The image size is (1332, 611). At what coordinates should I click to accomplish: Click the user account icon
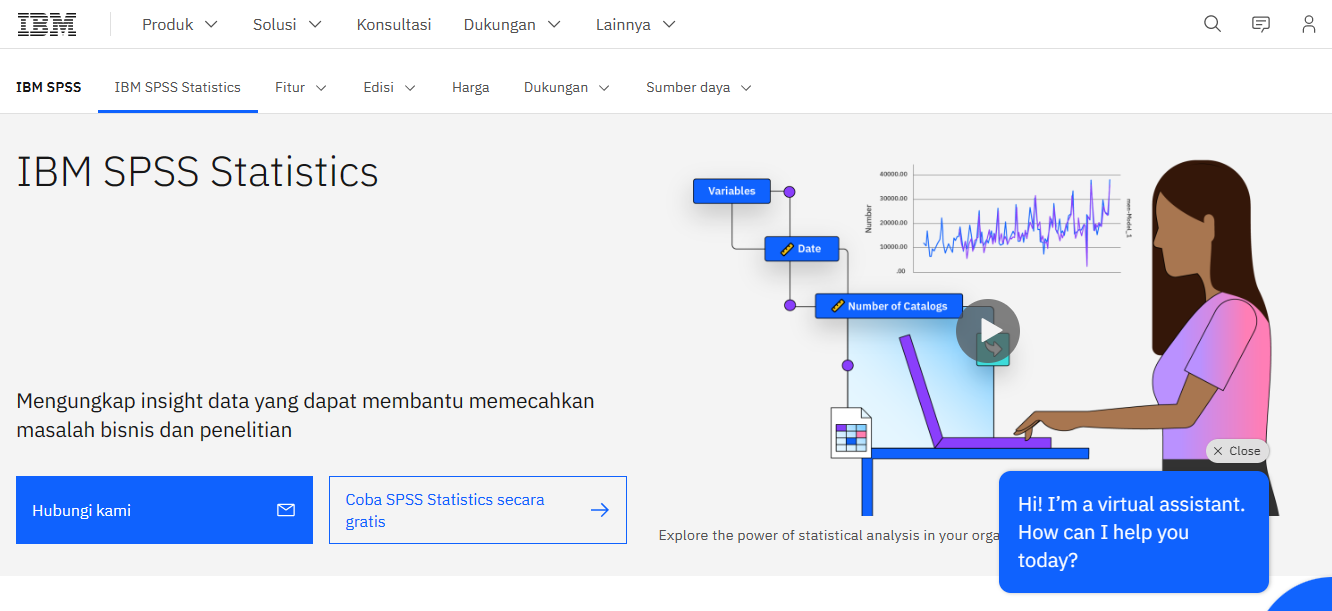1308,23
